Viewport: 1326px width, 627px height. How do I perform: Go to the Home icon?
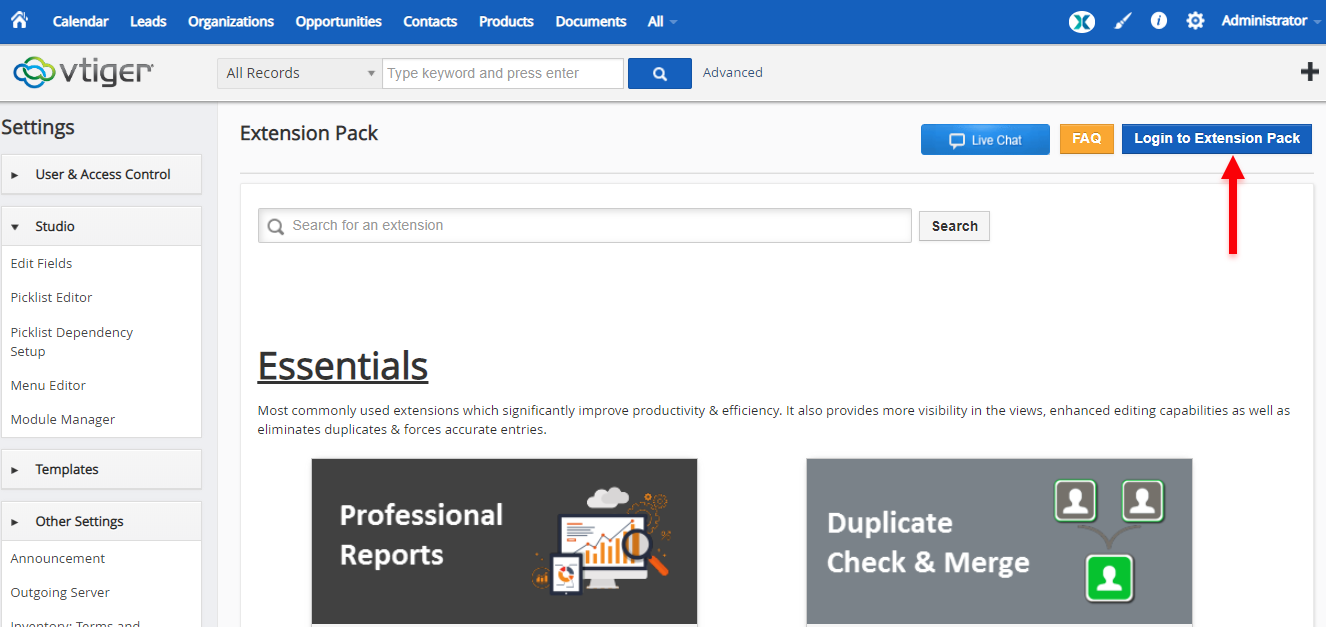[x=20, y=20]
